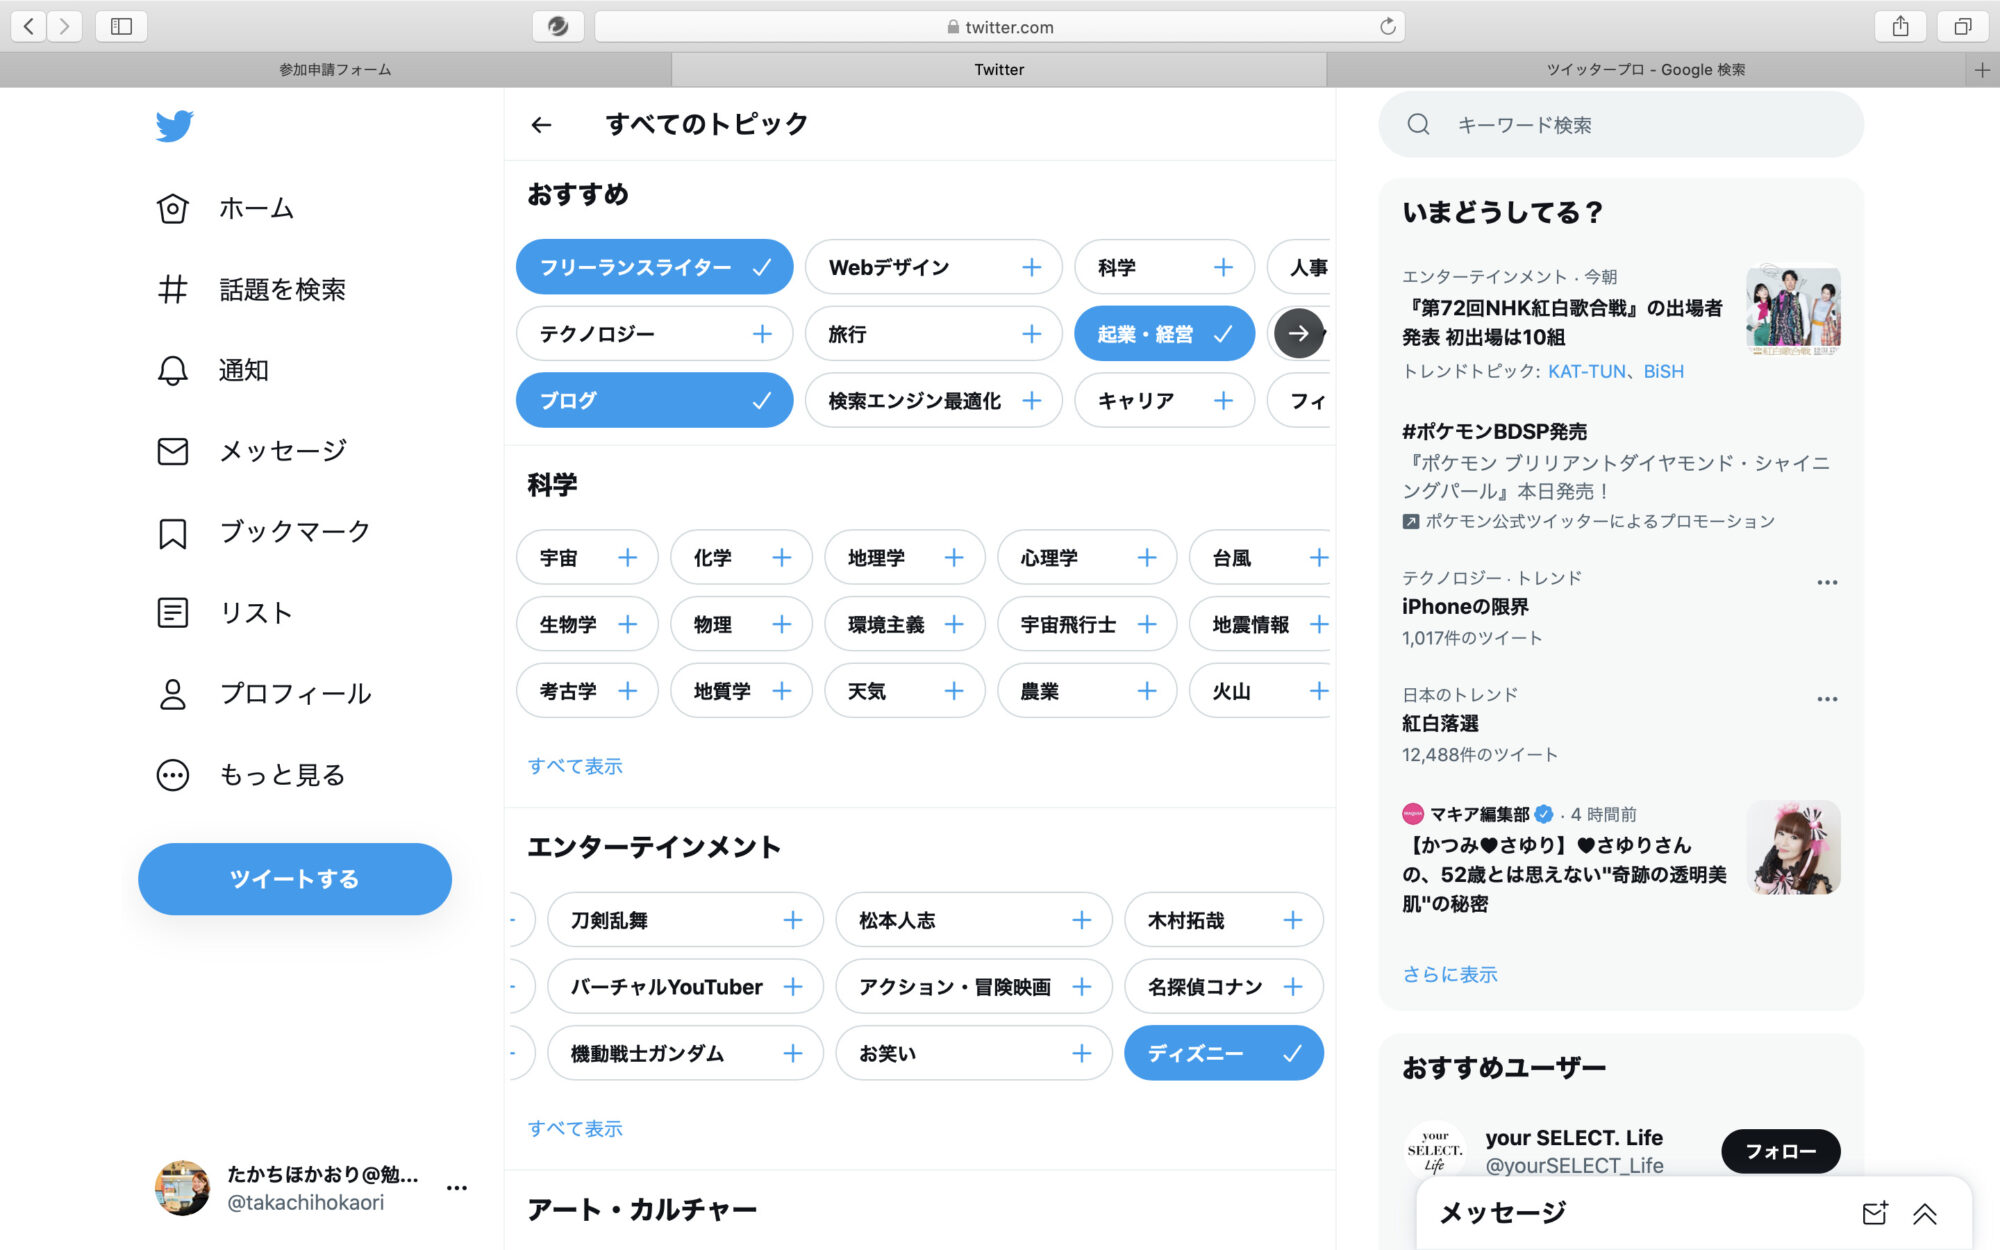Image resolution: width=2000 pixels, height=1250 pixels.
Task: Open リスト lists page
Action: (x=225, y=612)
